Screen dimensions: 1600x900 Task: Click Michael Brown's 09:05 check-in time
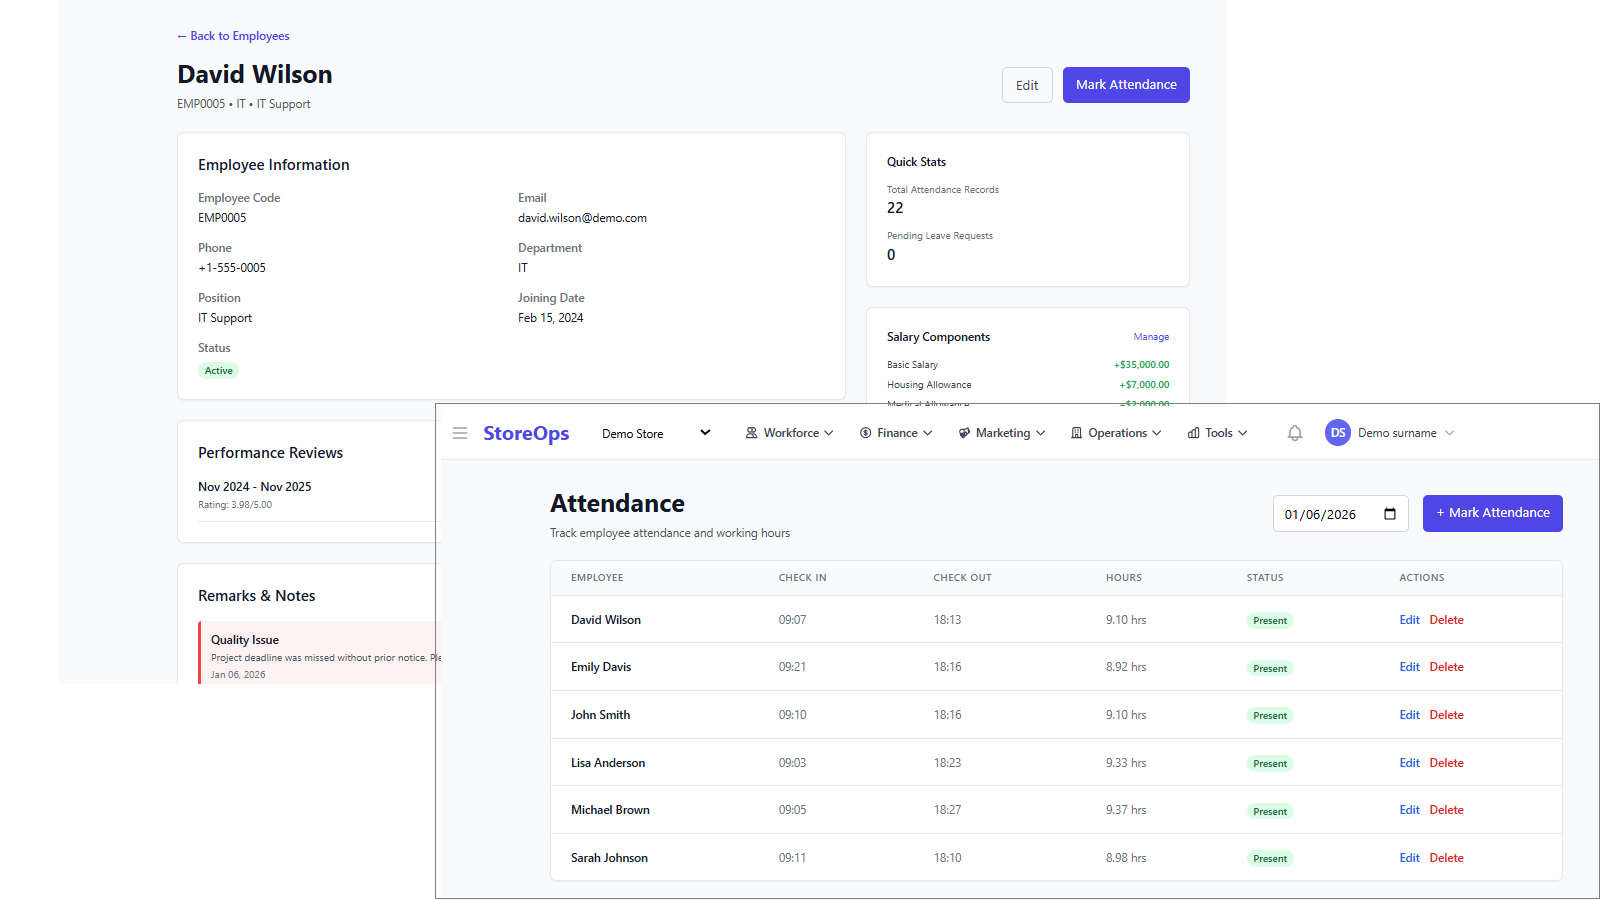(792, 810)
